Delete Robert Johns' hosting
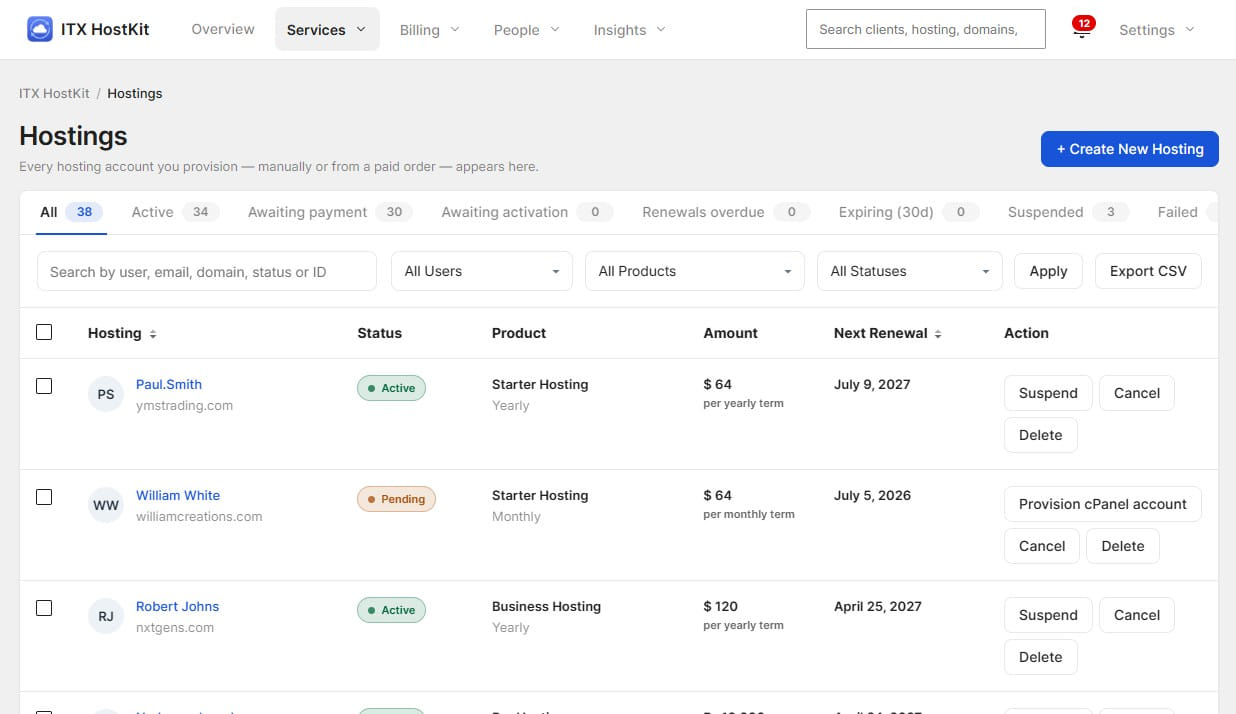 [x=1040, y=657]
